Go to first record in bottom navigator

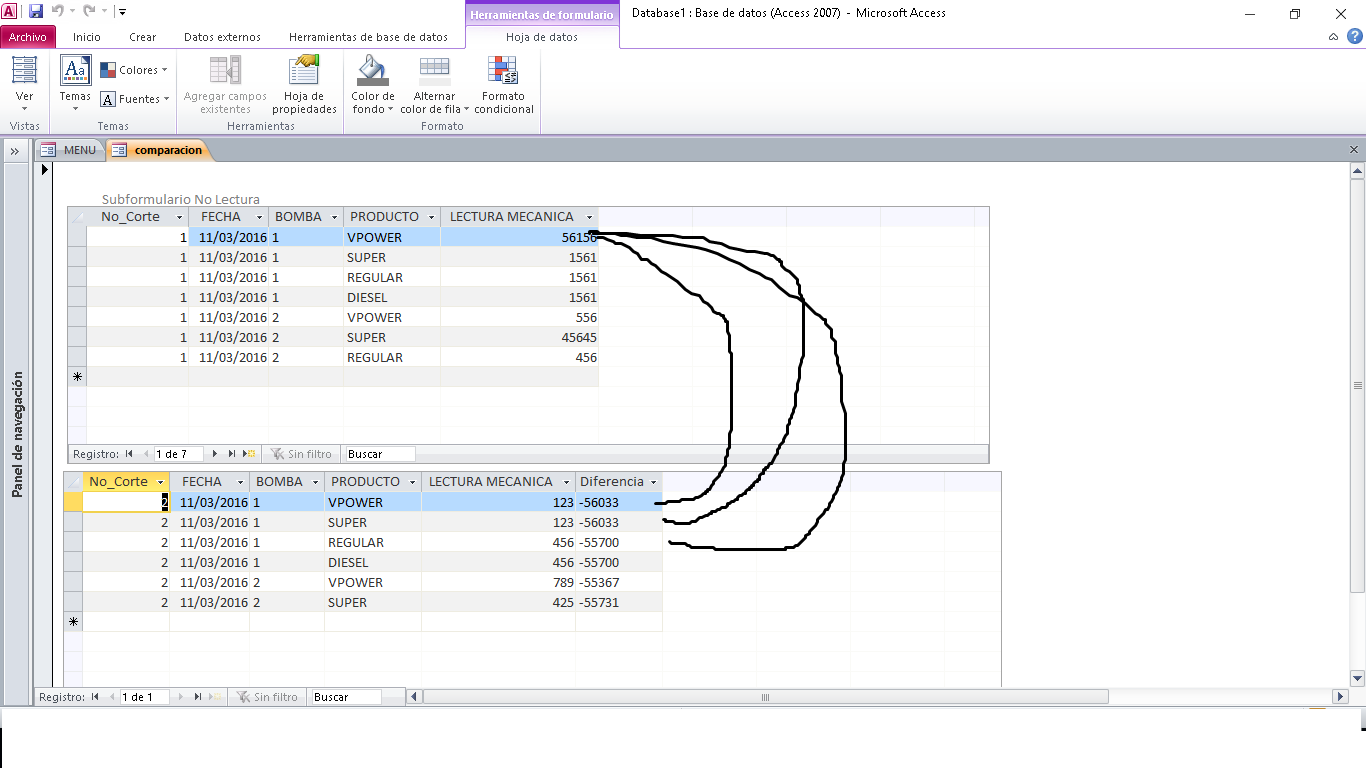coord(95,697)
